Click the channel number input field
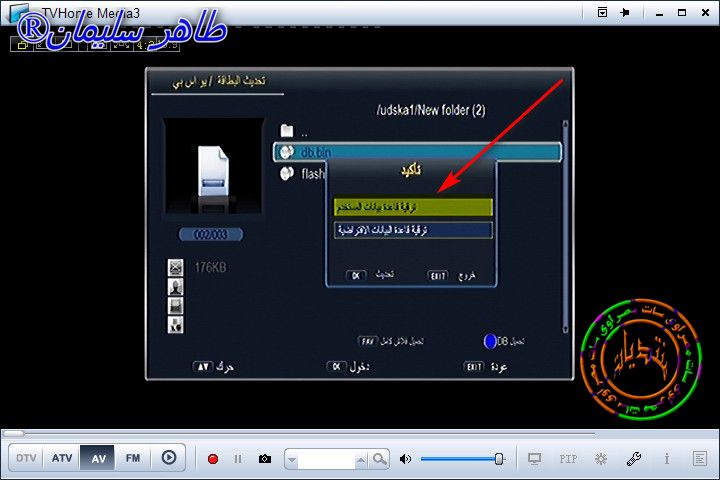Image resolution: width=720 pixels, height=480 pixels. click(x=328, y=459)
